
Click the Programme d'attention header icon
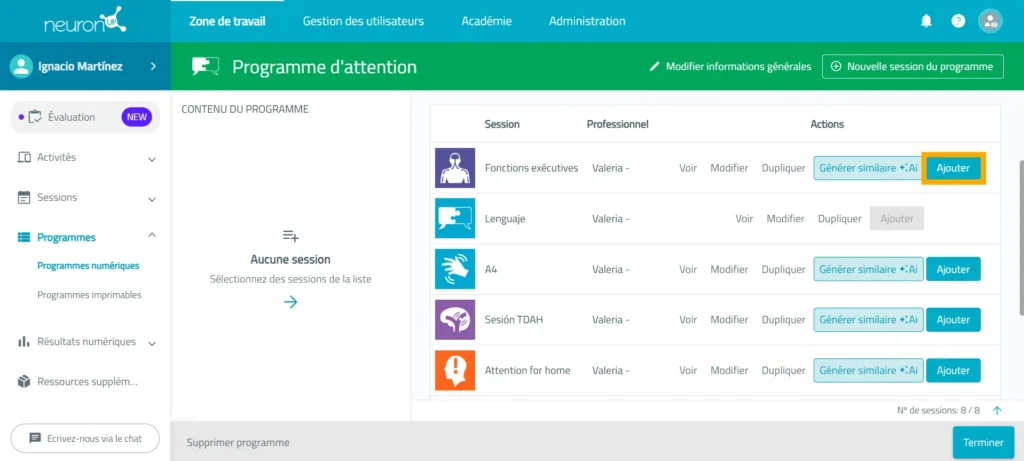205,67
